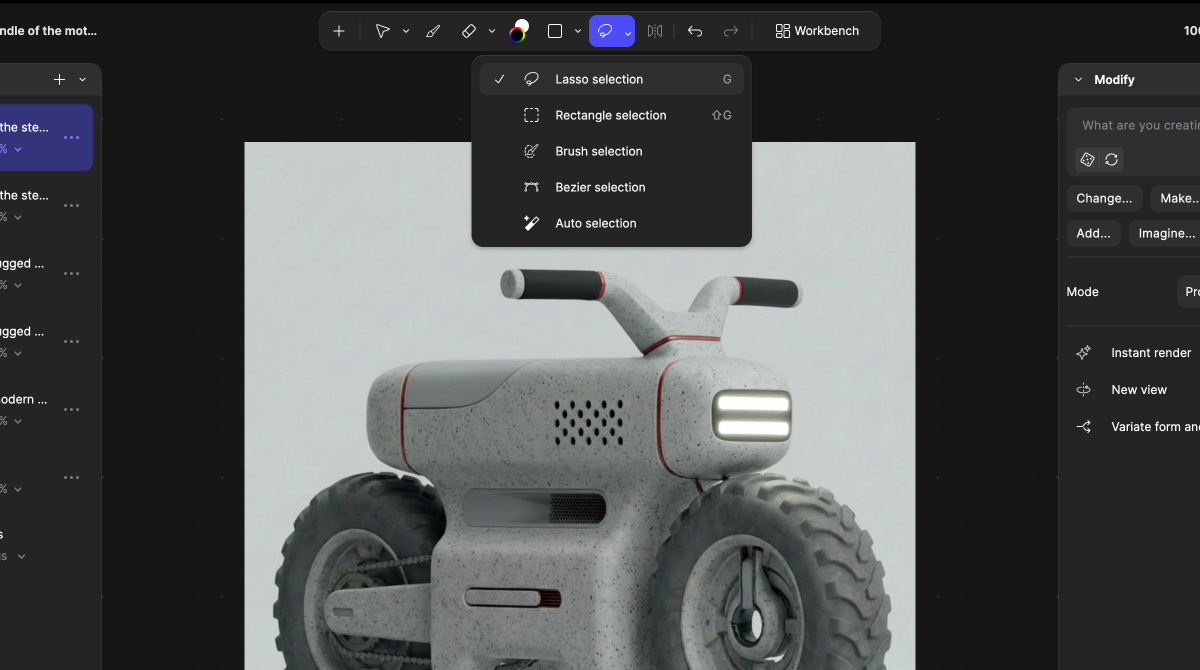1200x670 pixels.
Task: Open options for the highlighted selected layer
Action: [71, 137]
